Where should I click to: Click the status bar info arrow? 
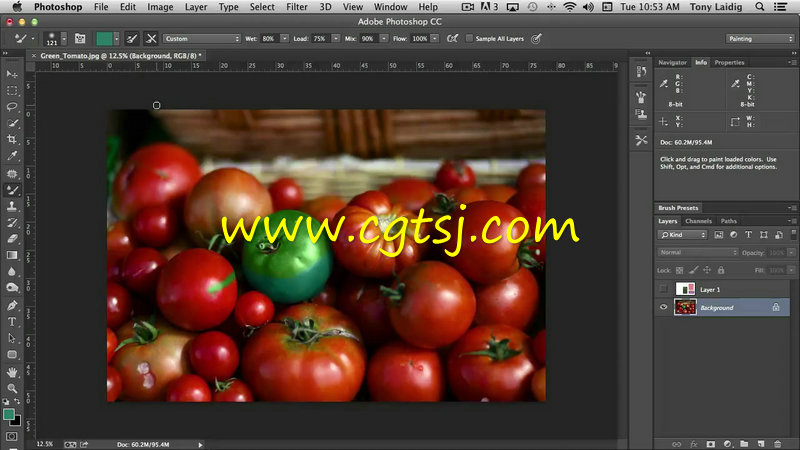coord(200,445)
